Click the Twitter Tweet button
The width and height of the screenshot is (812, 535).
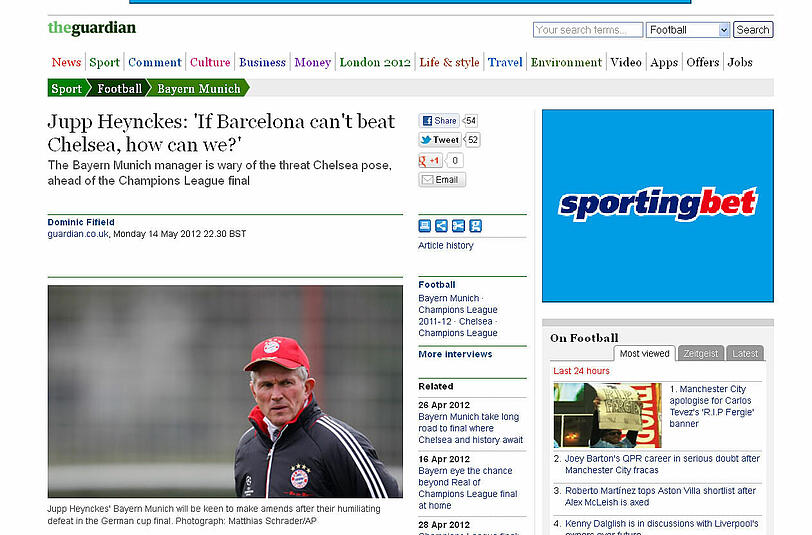pos(439,140)
